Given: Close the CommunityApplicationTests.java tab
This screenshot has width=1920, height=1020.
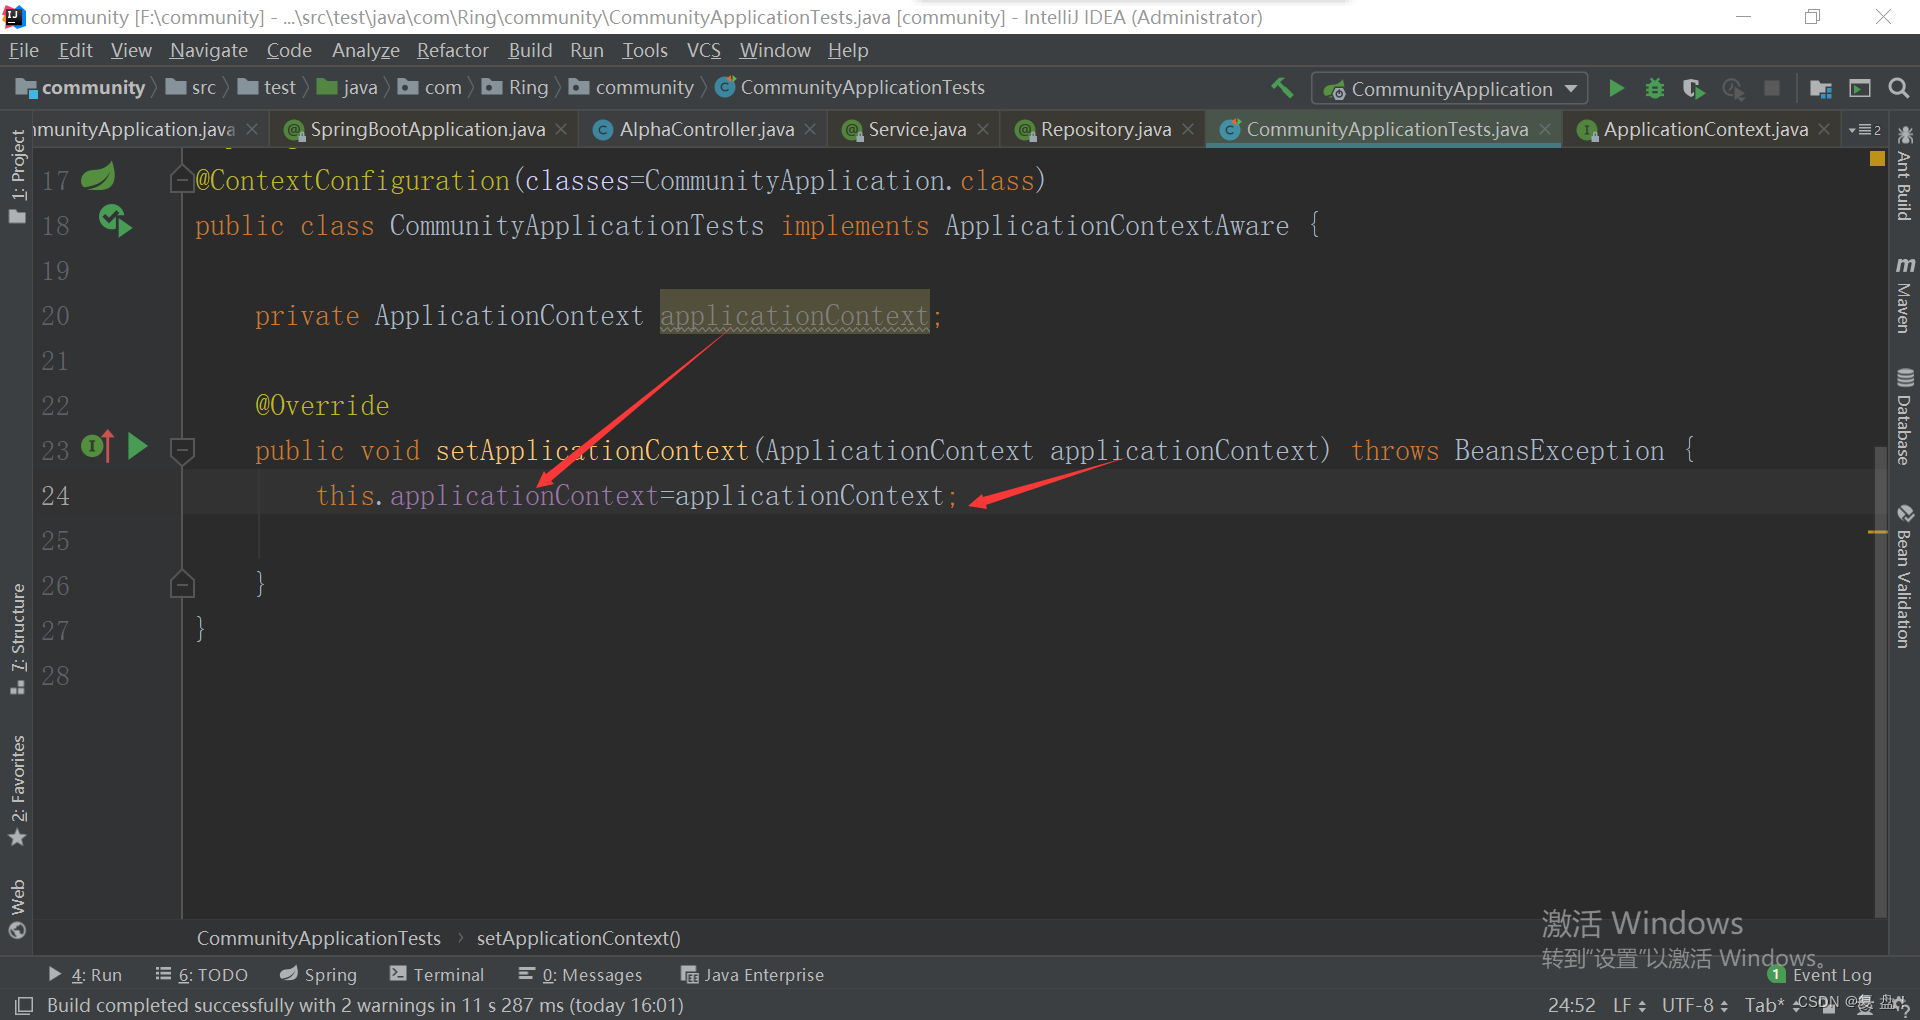Looking at the screenshot, I should click(x=1545, y=129).
